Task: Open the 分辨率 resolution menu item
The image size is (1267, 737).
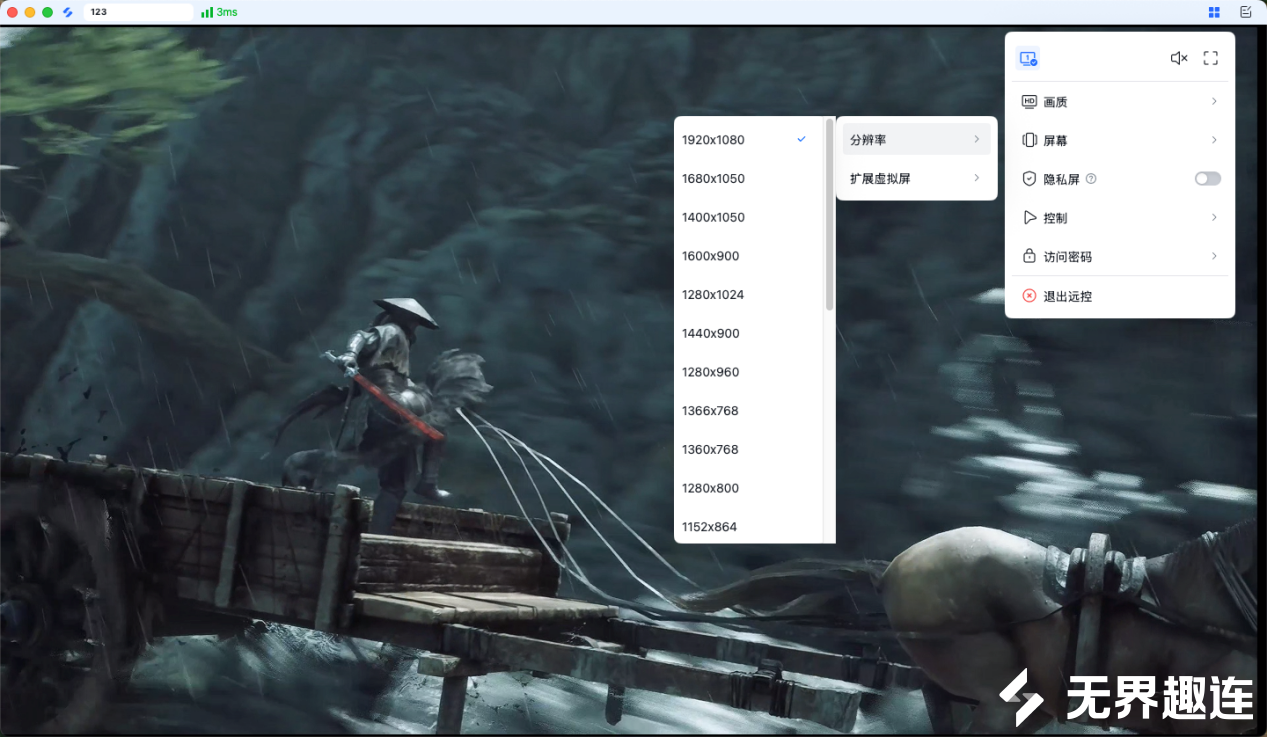Action: 916,139
